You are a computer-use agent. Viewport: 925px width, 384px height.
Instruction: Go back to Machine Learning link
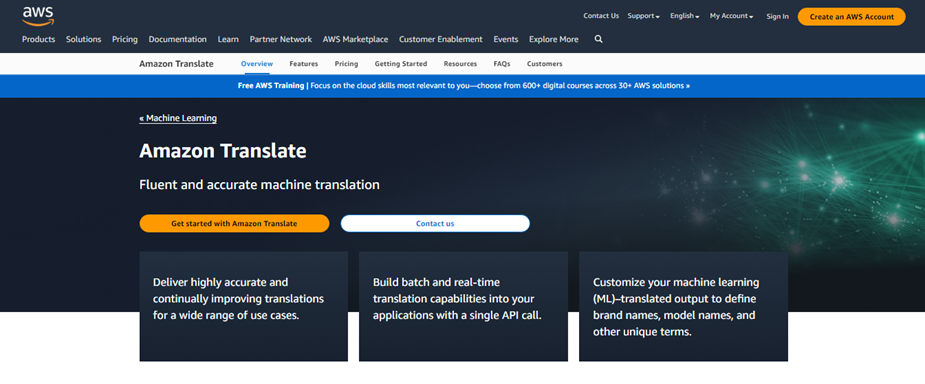click(178, 118)
